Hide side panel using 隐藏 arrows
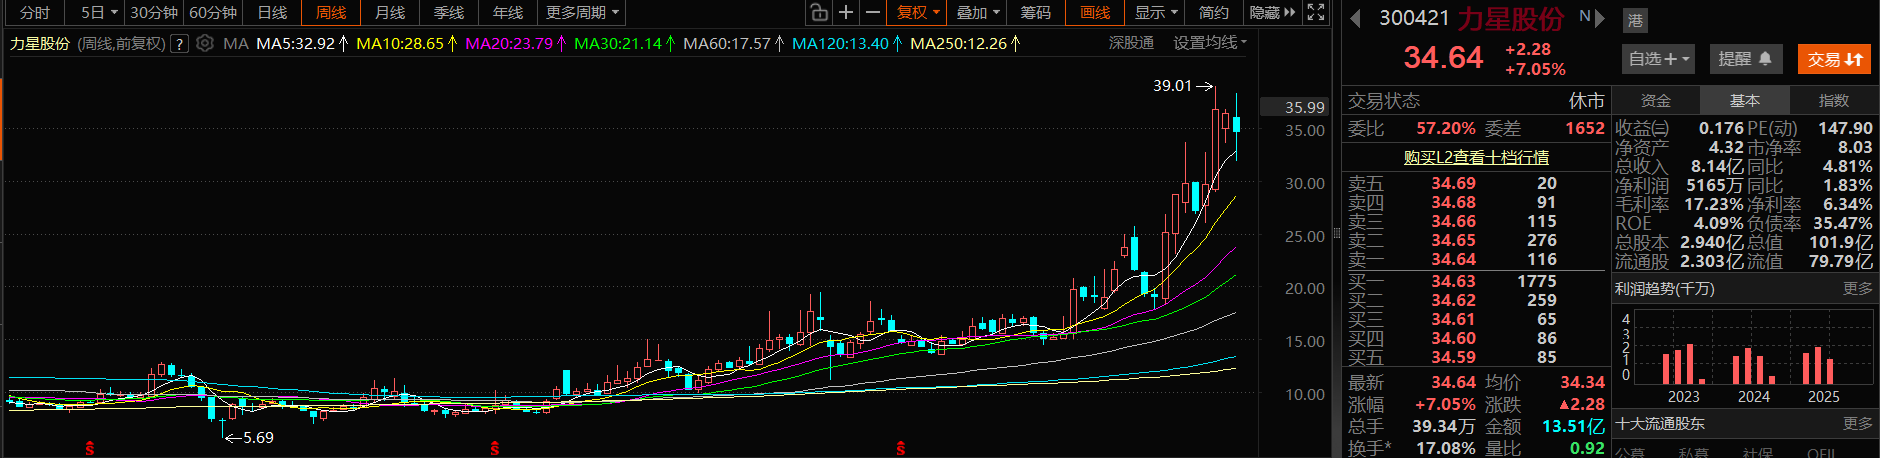This screenshot has height=458, width=1880. pyautogui.click(x=1272, y=12)
